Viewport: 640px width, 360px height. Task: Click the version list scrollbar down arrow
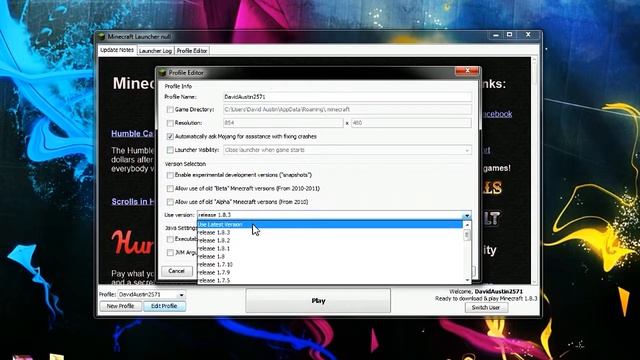click(x=467, y=280)
